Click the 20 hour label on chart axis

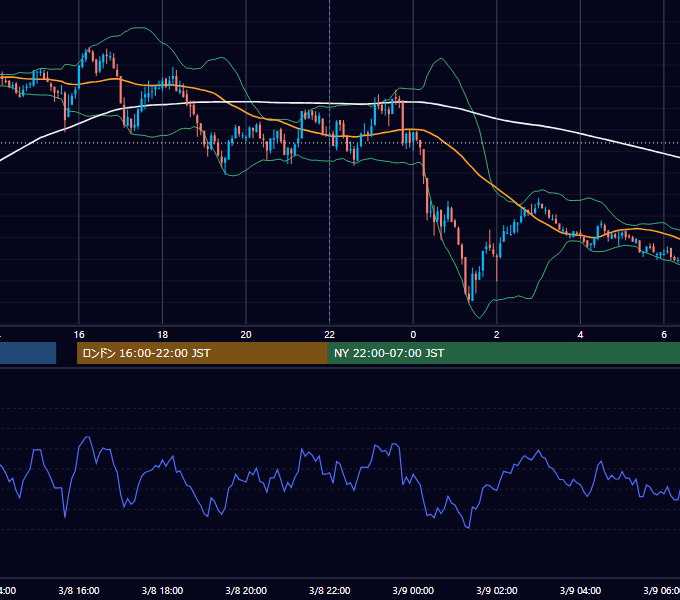pos(246,335)
